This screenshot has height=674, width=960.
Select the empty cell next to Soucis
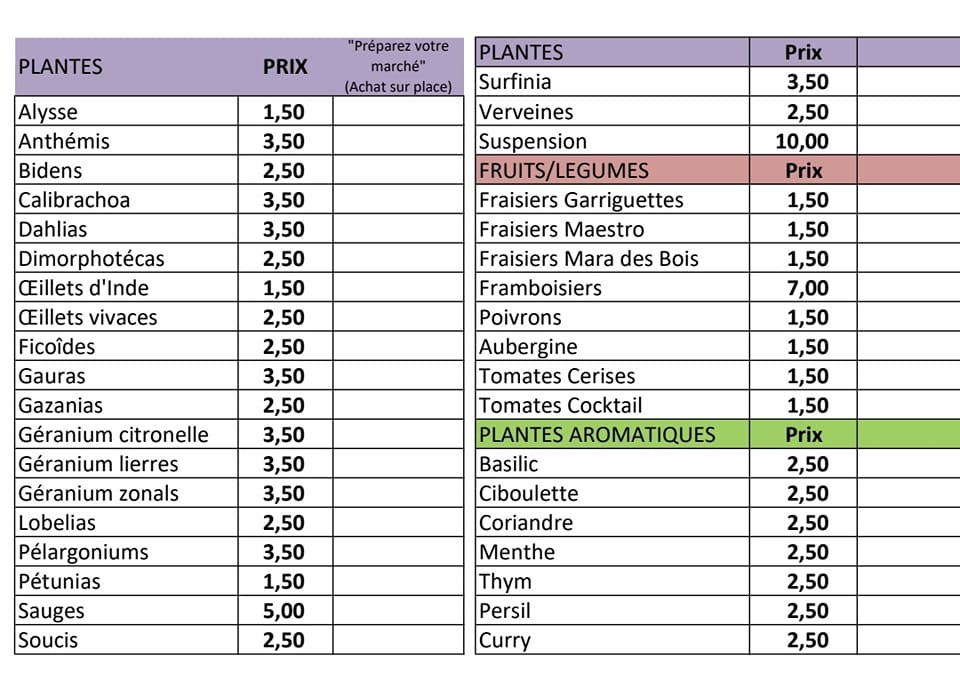pos(399,640)
